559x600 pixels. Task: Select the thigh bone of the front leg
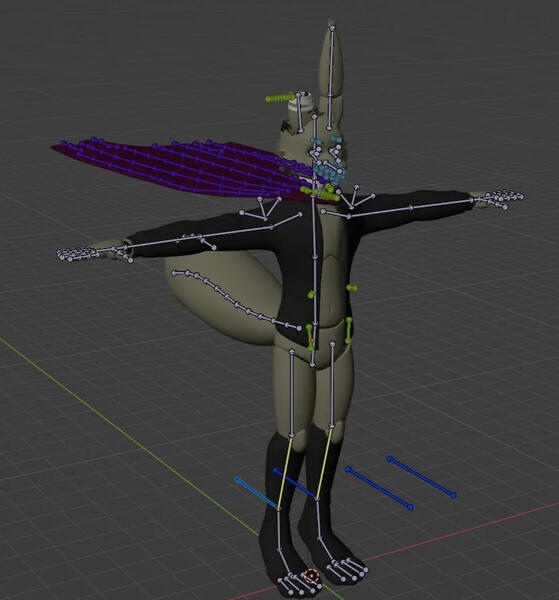tap(292, 393)
